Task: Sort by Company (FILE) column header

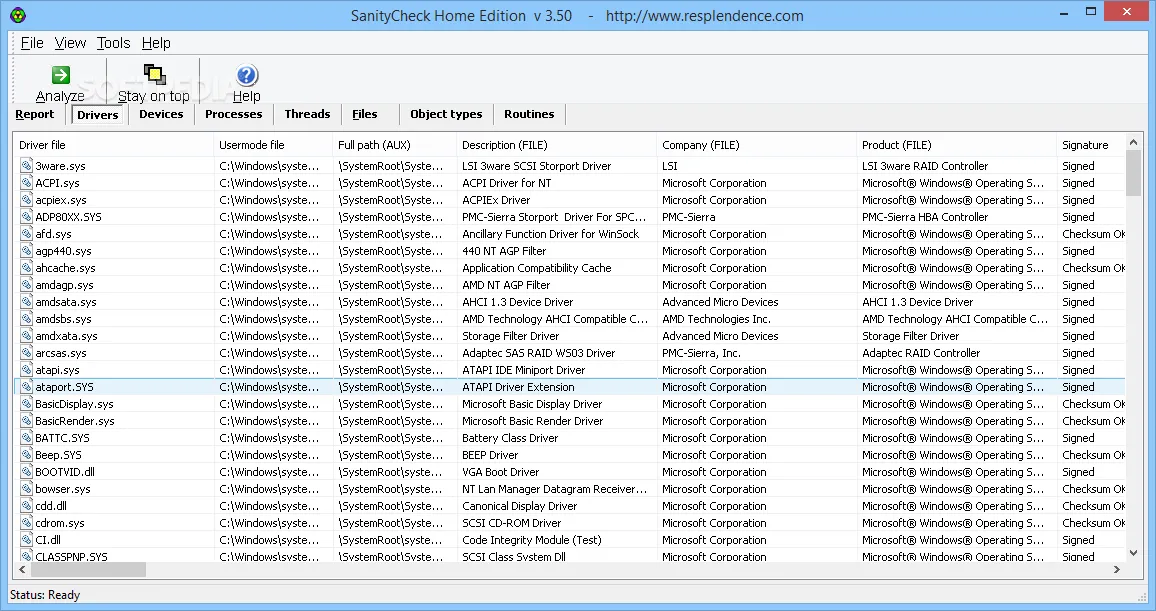Action: 756,145
